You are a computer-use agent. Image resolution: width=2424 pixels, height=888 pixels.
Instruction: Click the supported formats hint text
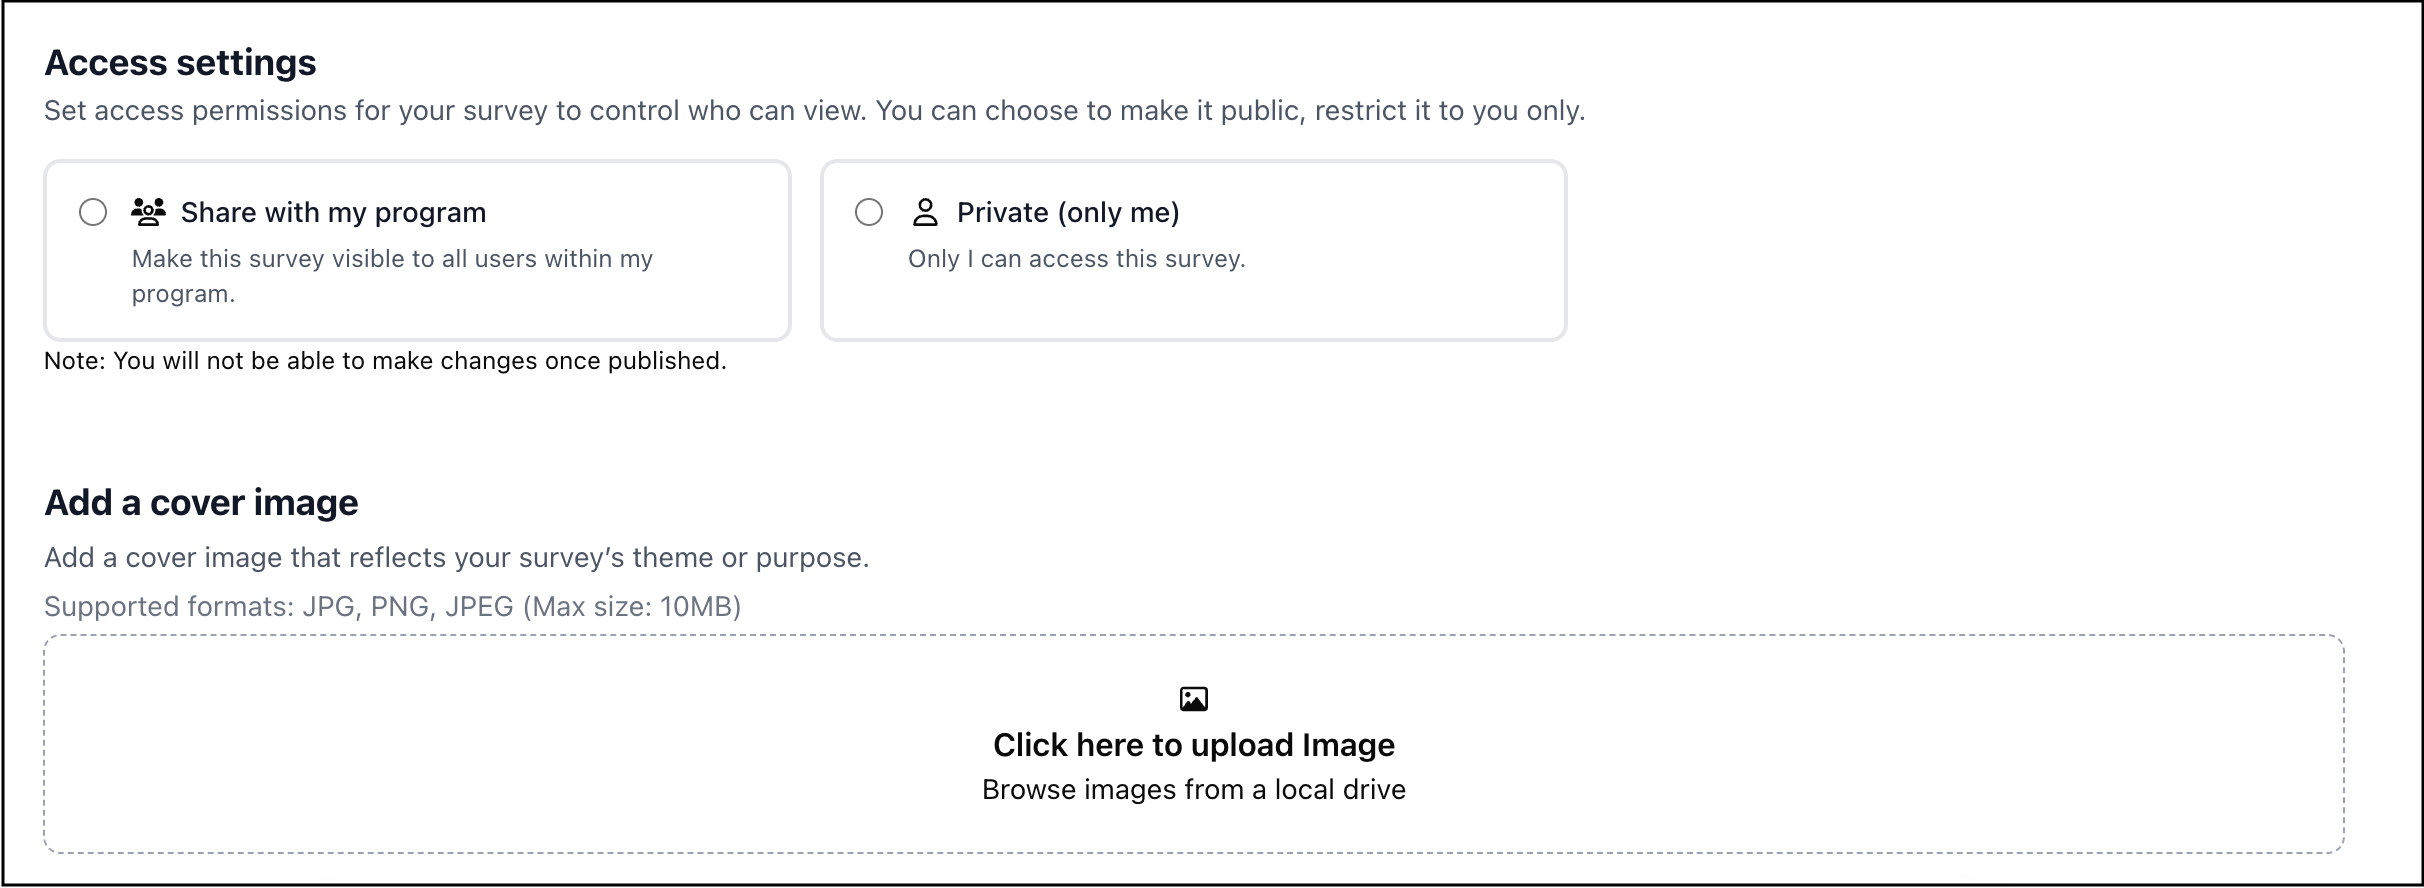pos(392,607)
